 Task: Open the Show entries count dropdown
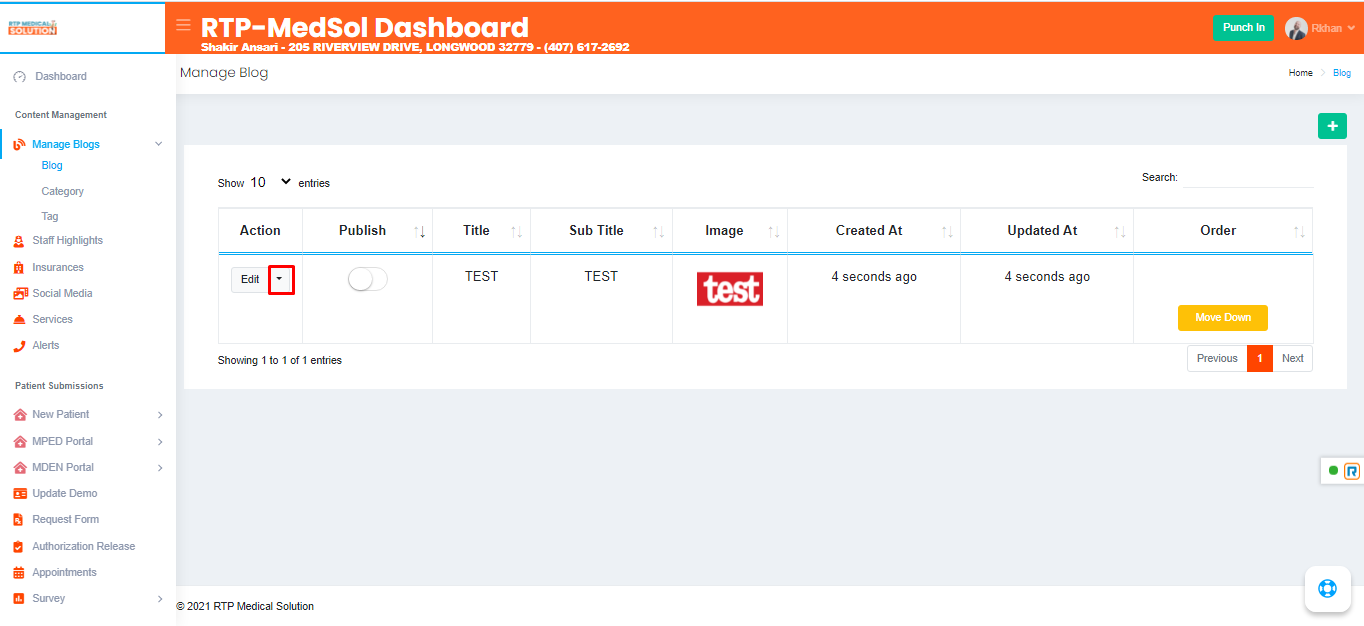pos(270,182)
